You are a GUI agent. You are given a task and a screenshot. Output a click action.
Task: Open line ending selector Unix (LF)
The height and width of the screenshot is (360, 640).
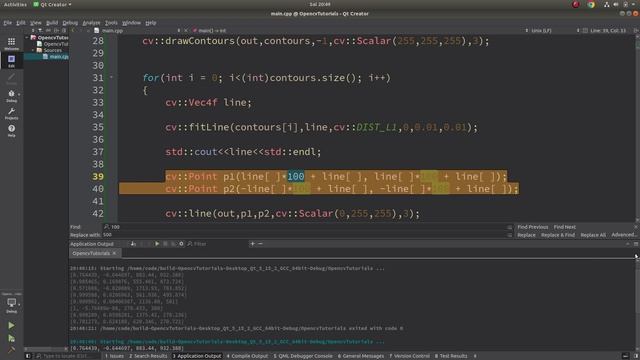[541, 31]
